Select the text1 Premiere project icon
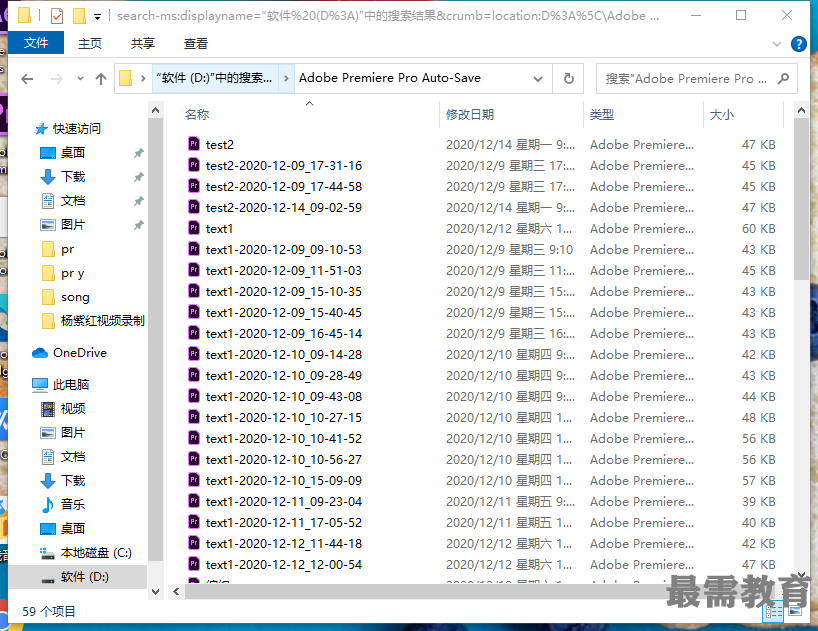 click(x=194, y=228)
